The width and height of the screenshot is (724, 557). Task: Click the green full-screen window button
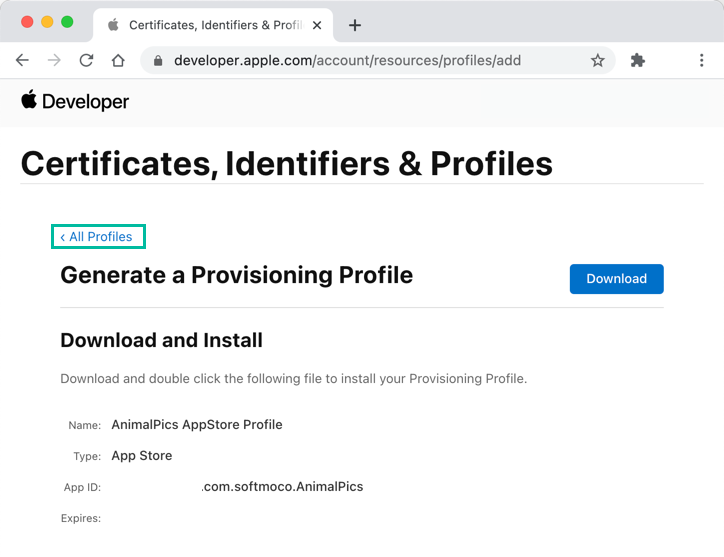[67, 22]
